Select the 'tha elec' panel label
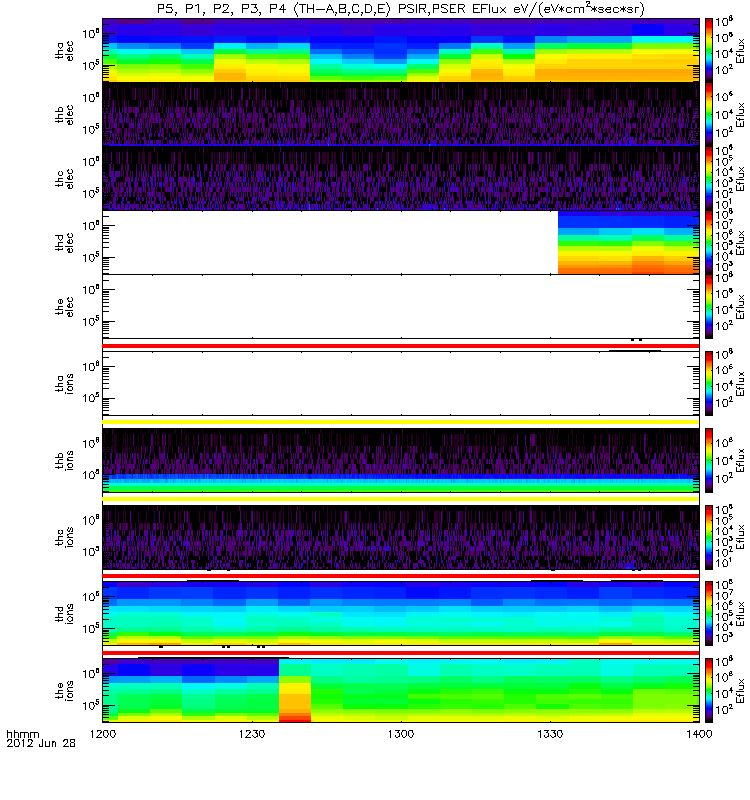The width and height of the screenshot is (750, 800). [x=65, y=51]
